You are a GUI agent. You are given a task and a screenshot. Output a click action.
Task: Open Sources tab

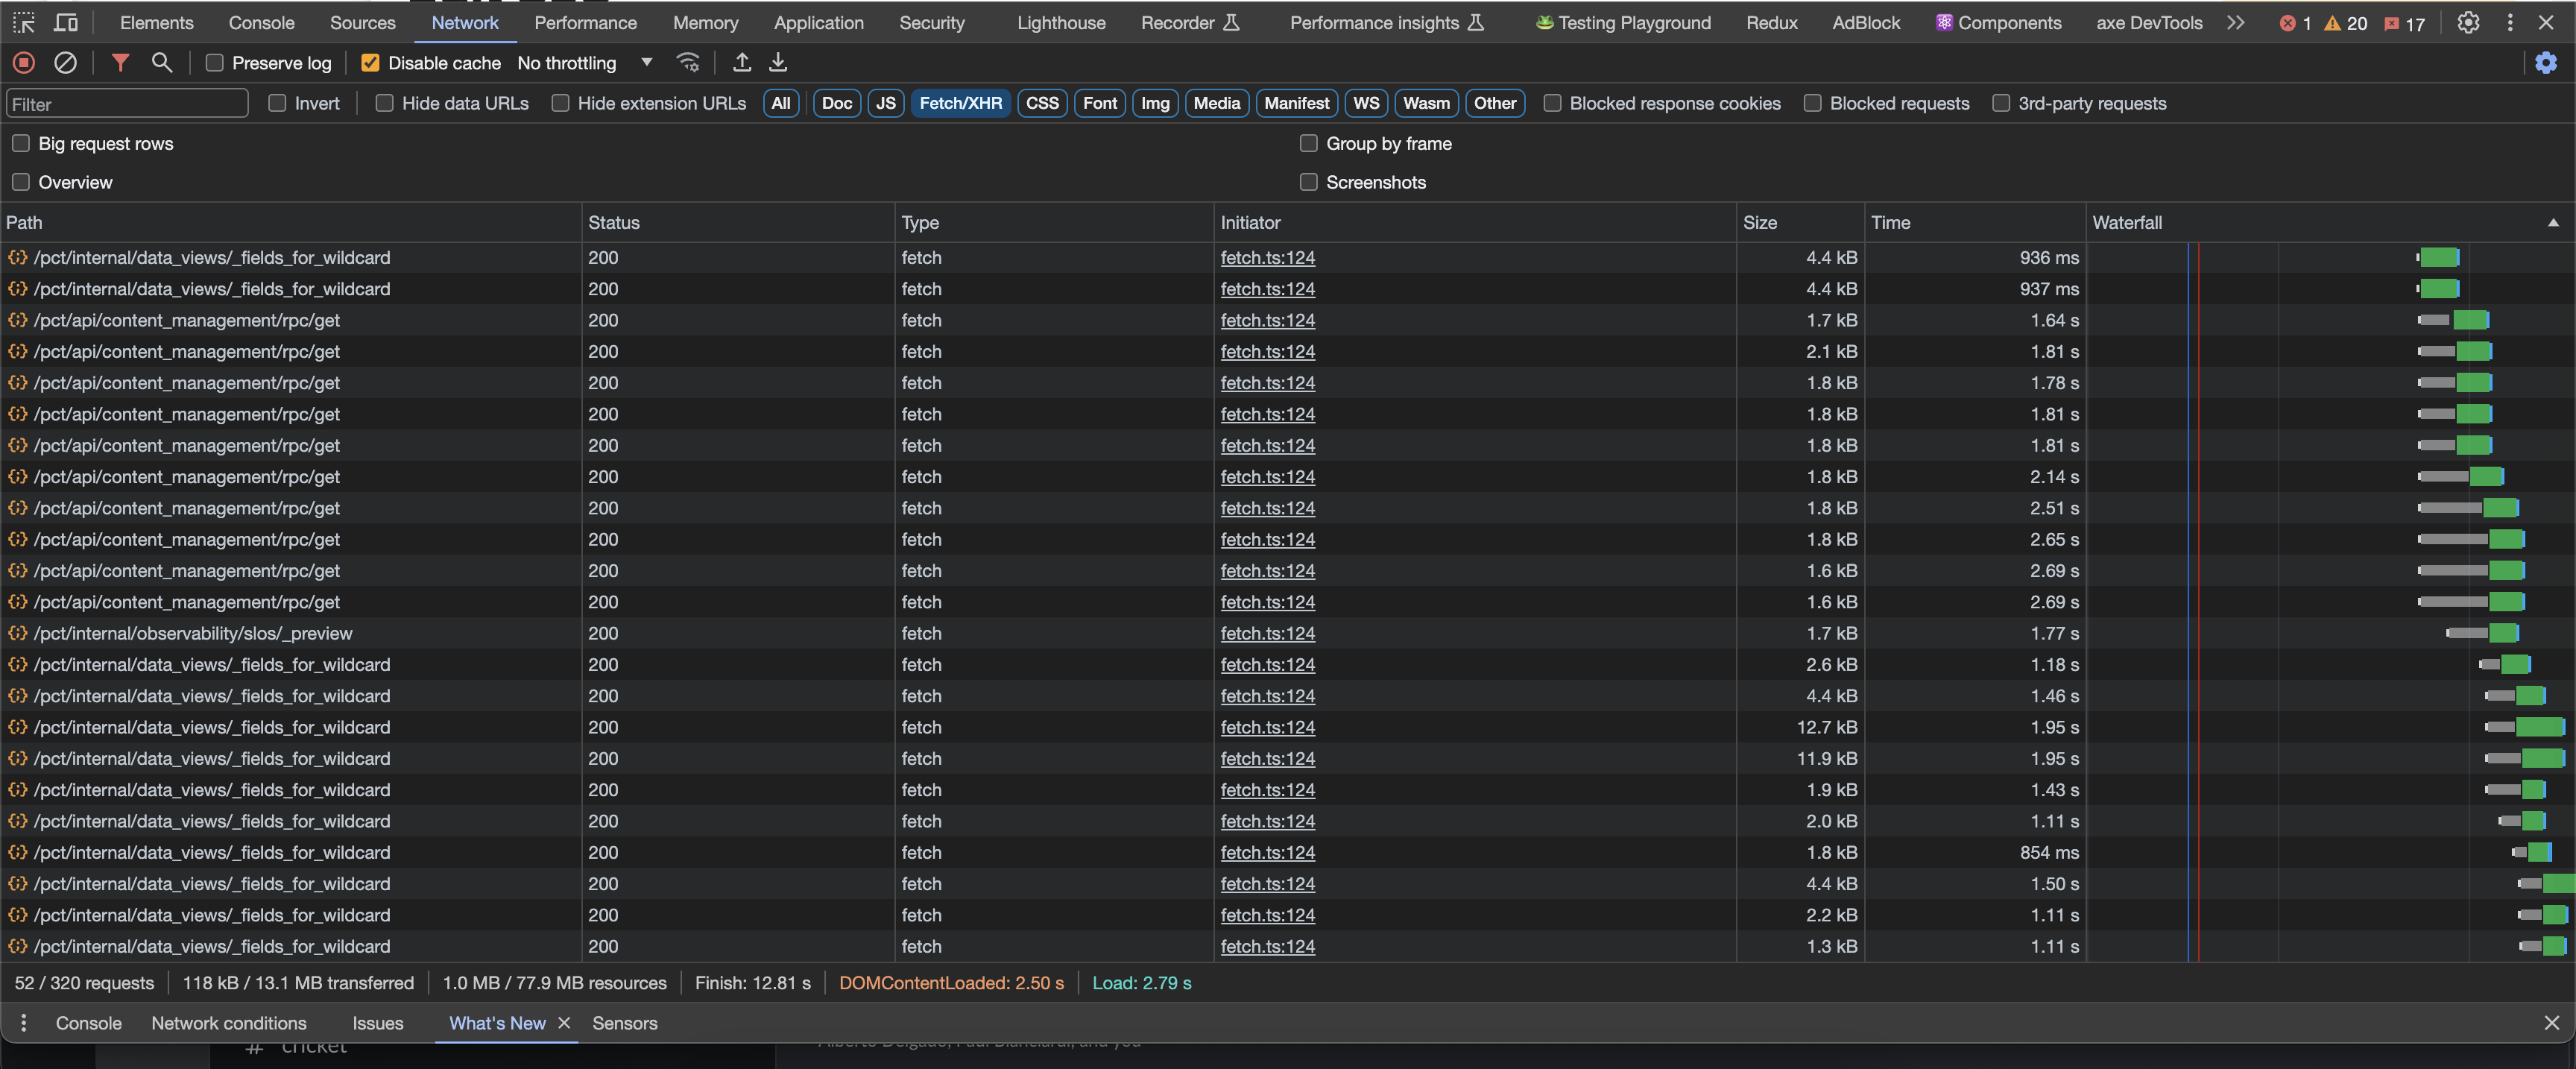point(362,22)
